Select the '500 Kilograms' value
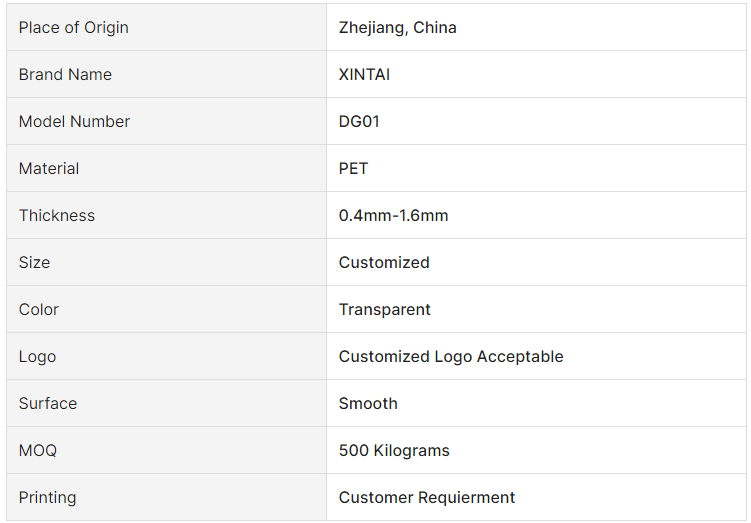This screenshot has height=523, width=751. 394,451
